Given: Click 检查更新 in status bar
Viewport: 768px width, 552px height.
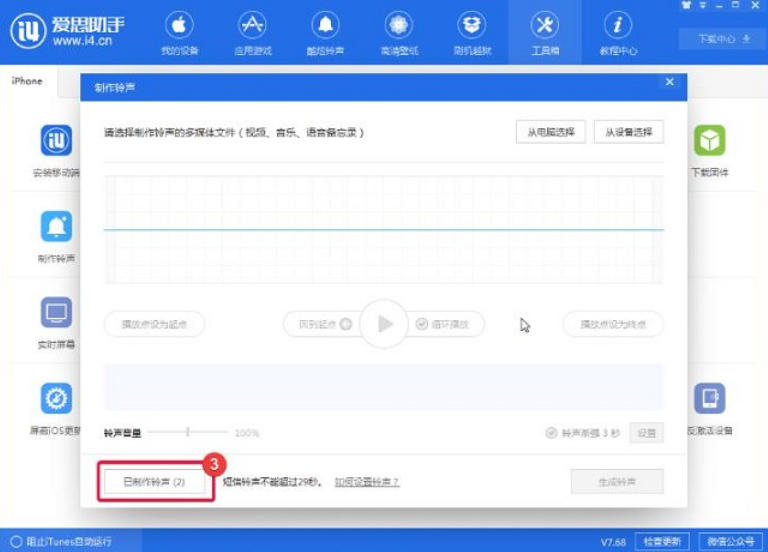Looking at the screenshot, I should [x=662, y=541].
